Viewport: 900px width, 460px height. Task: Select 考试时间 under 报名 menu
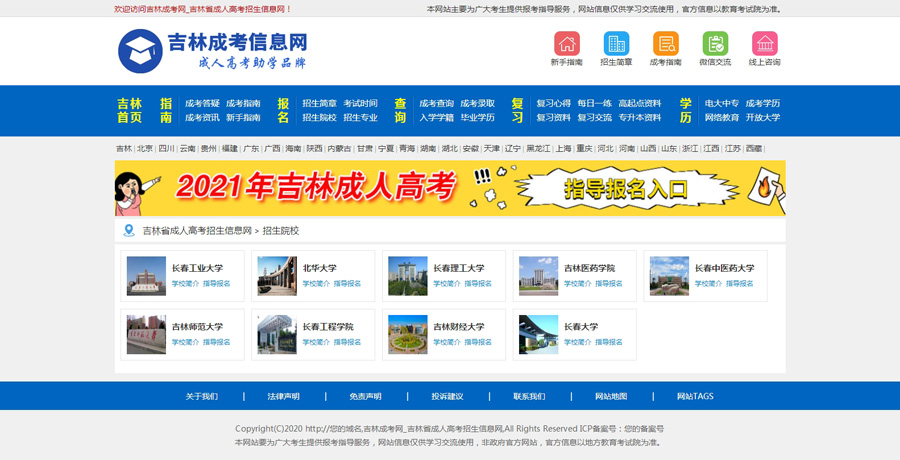pos(360,103)
